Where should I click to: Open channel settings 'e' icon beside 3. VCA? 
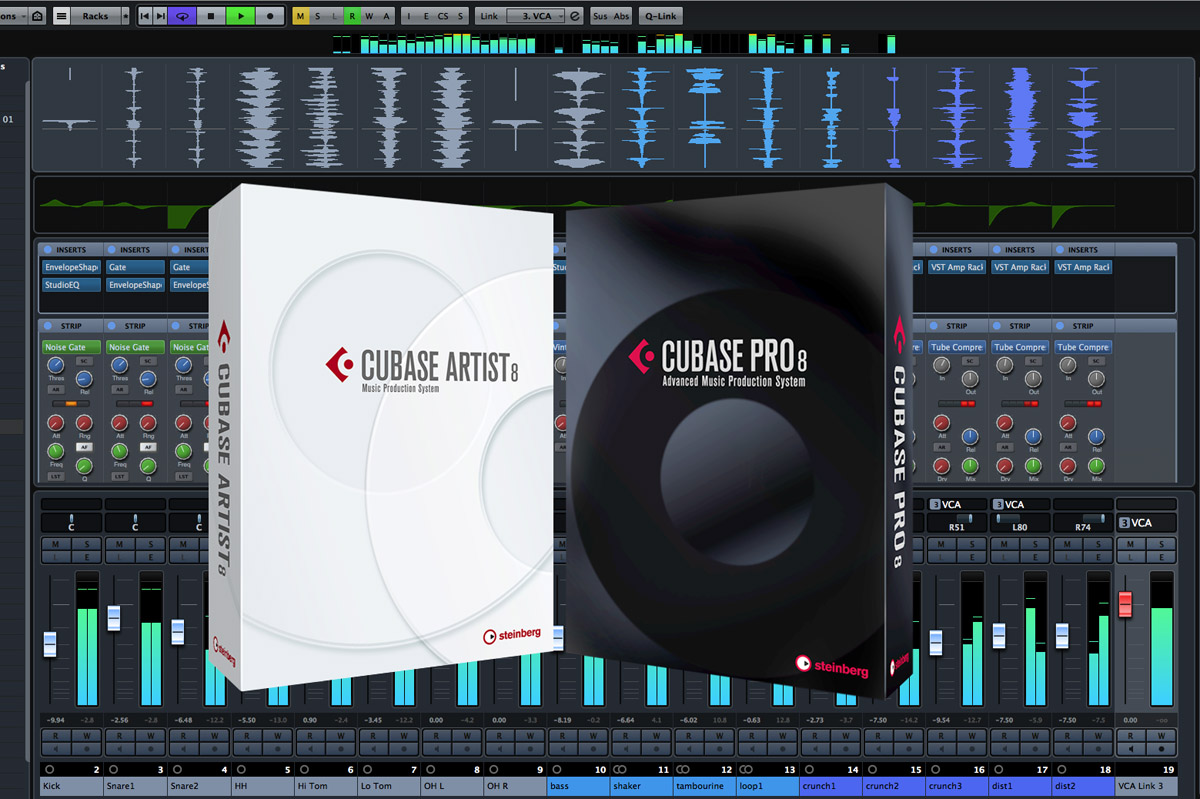point(574,16)
